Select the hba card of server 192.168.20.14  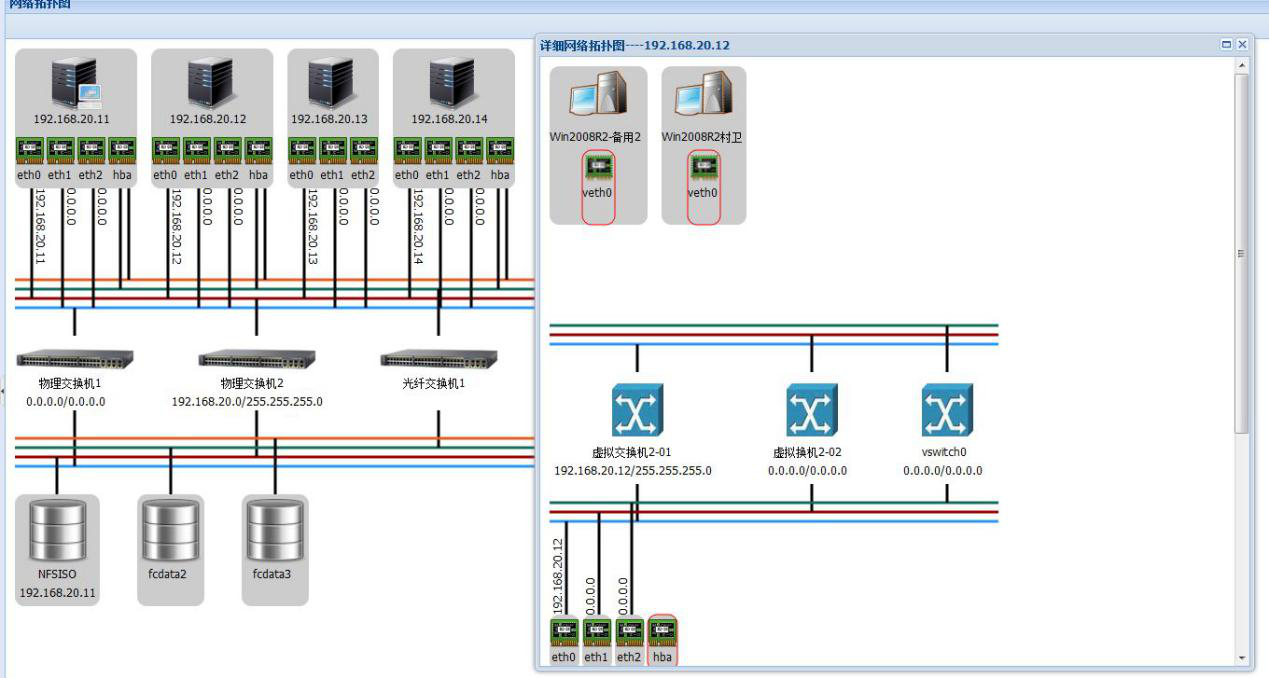tap(500, 151)
